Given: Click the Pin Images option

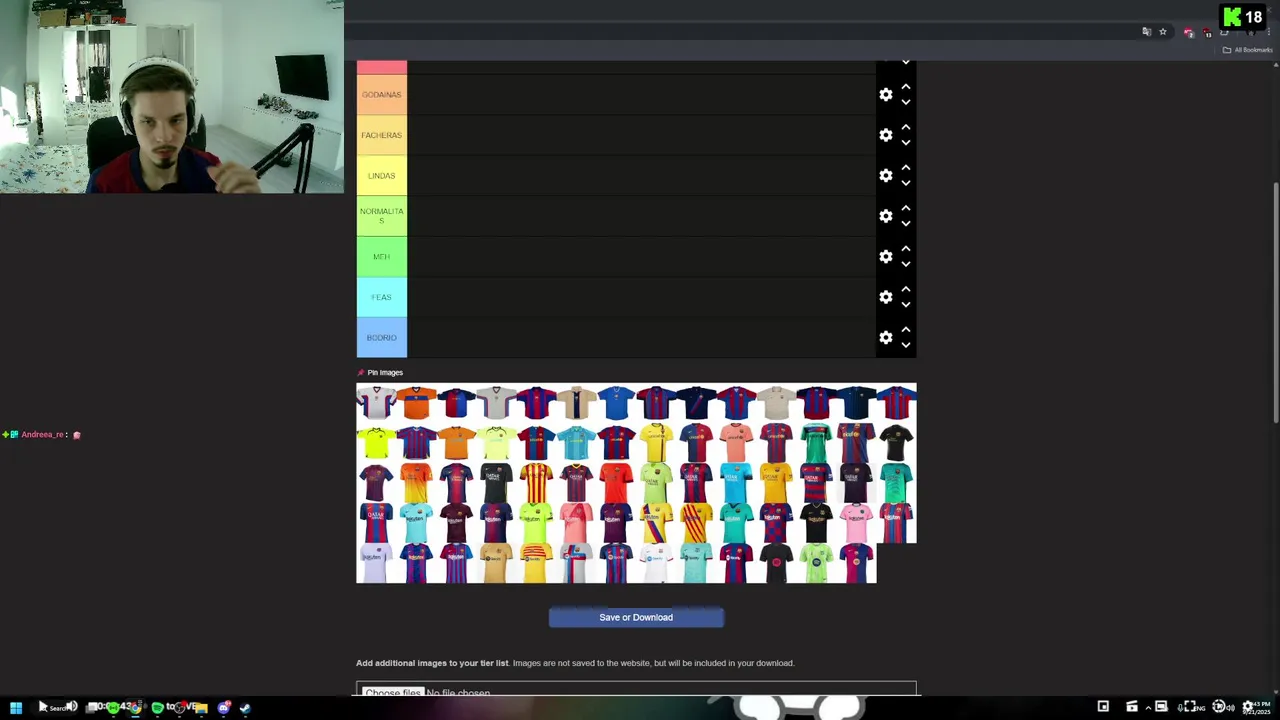Looking at the screenshot, I should 380,373.
